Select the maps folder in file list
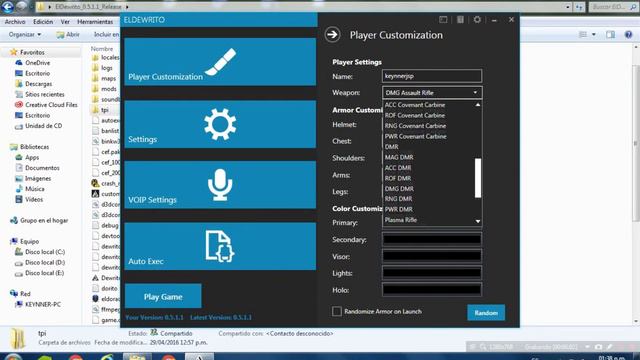Image resolution: width=640 pixels, height=360 pixels. tap(104, 78)
